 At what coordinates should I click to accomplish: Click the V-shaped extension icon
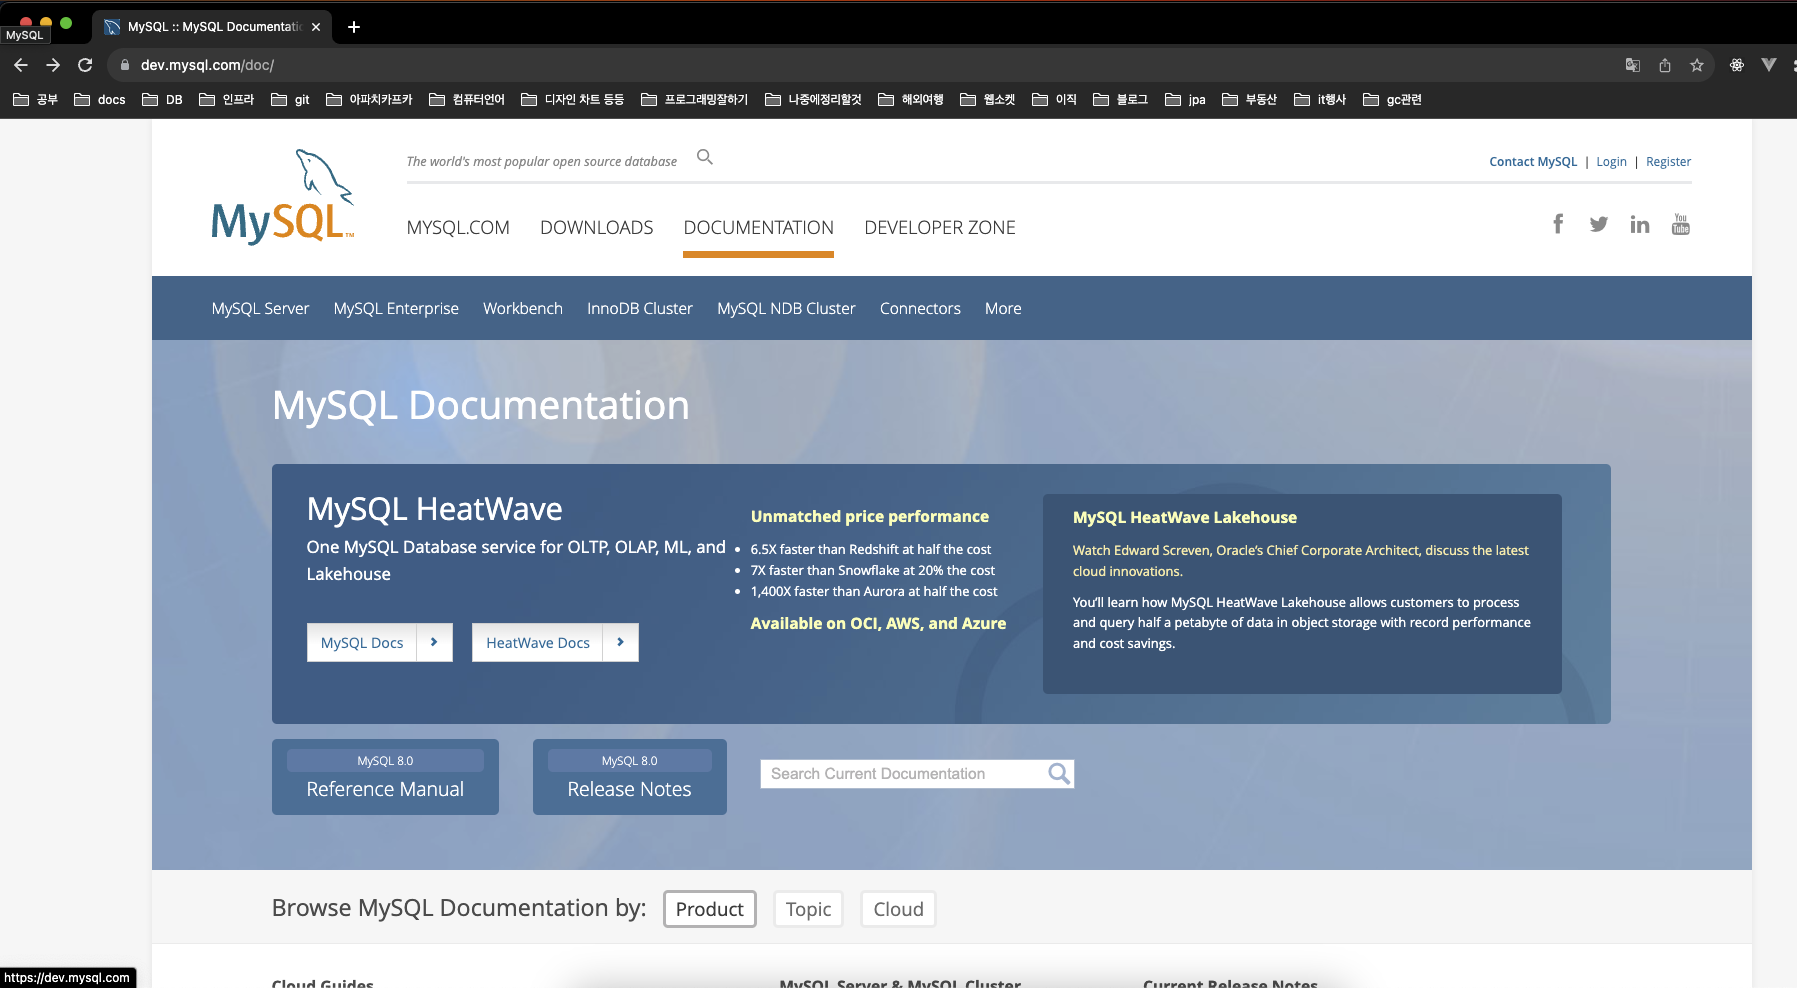pyautogui.click(x=1769, y=65)
